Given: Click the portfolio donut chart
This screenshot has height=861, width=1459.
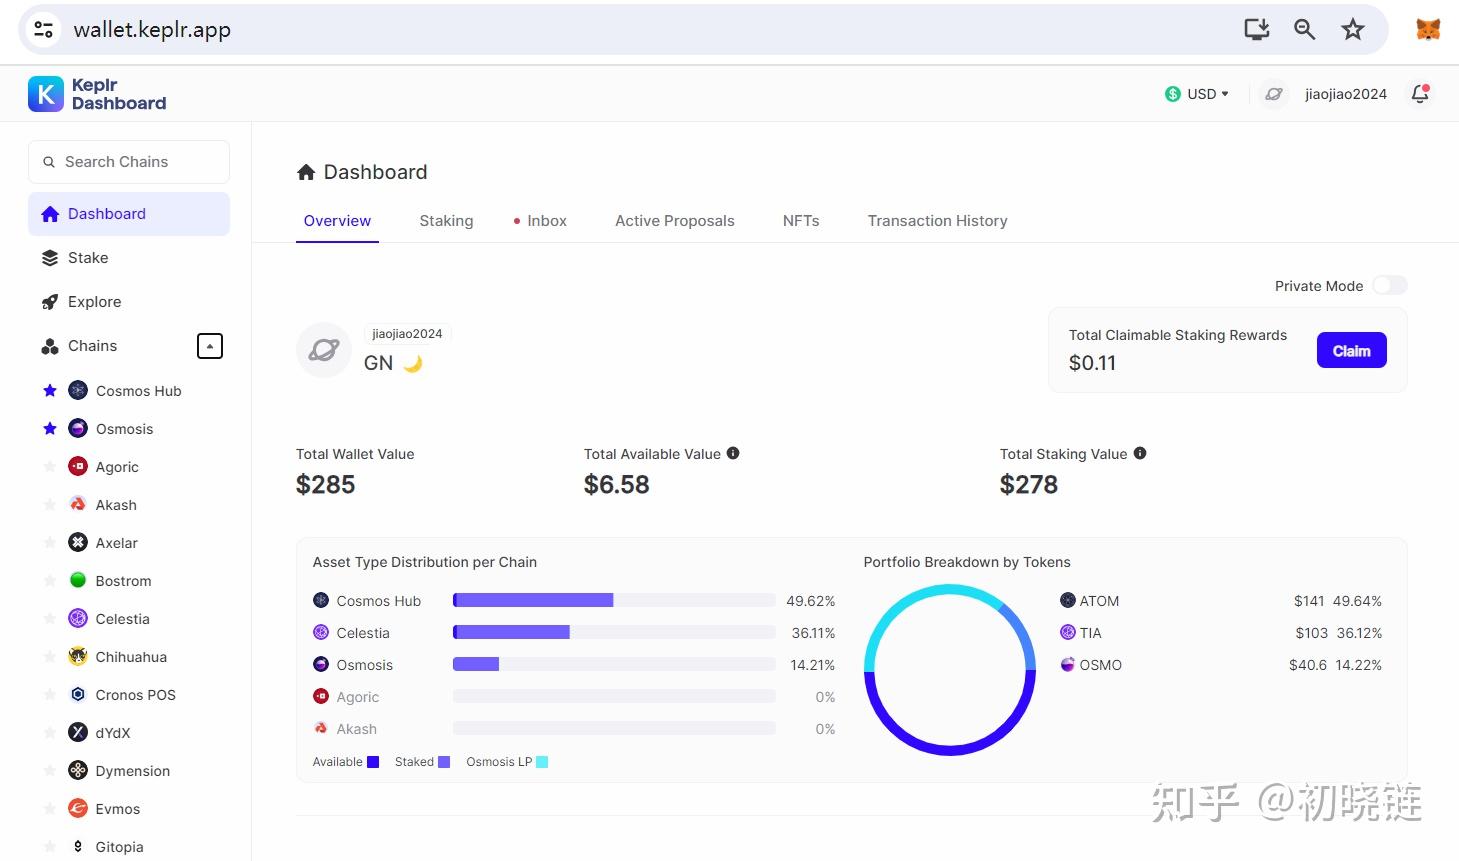Looking at the screenshot, I should pyautogui.click(x=950, y=670).
